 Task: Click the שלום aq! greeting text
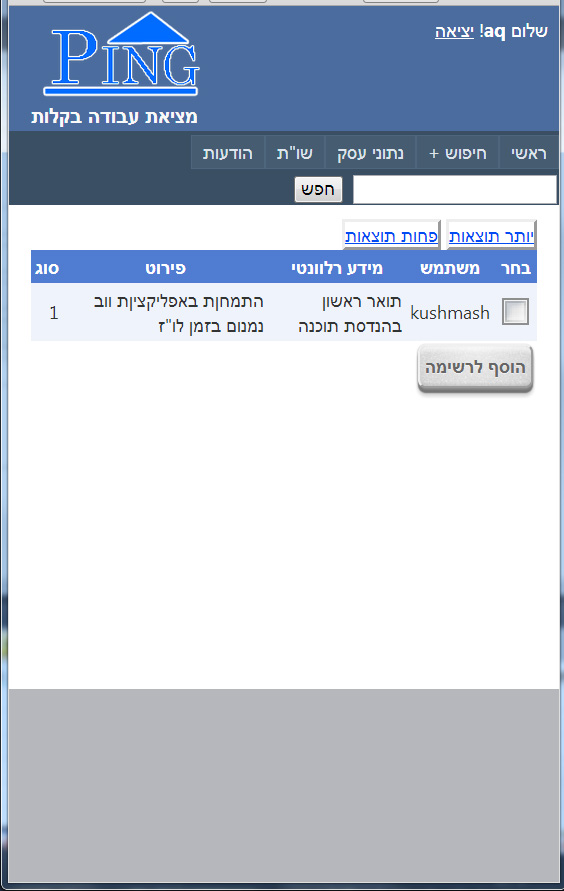point(513,32)
